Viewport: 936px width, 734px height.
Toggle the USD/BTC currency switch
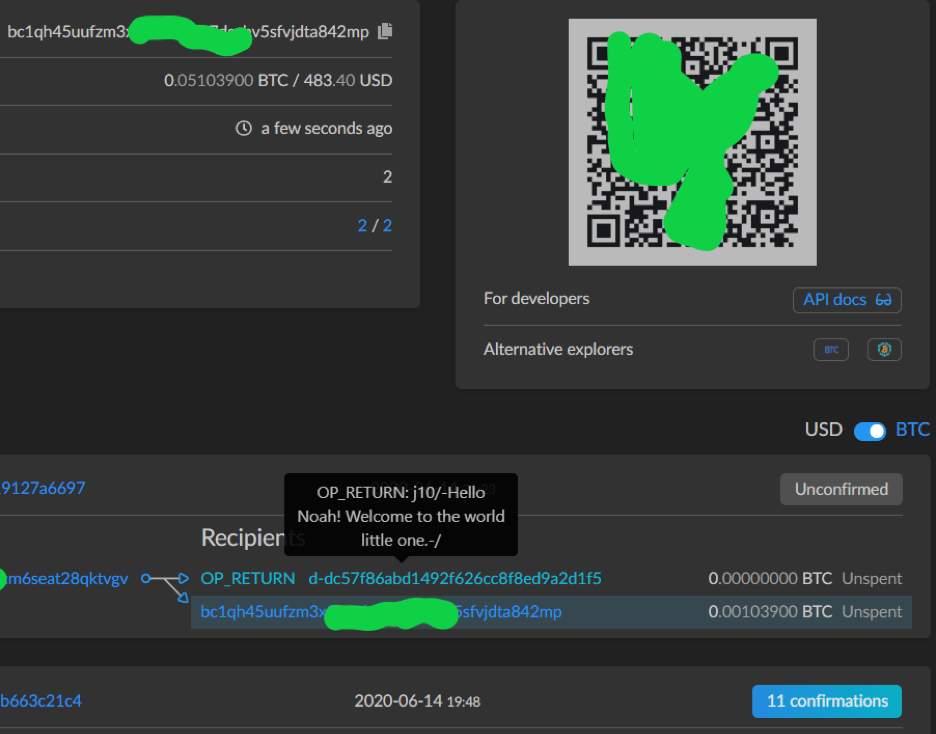pyautogui.click(x=869, y=431)
